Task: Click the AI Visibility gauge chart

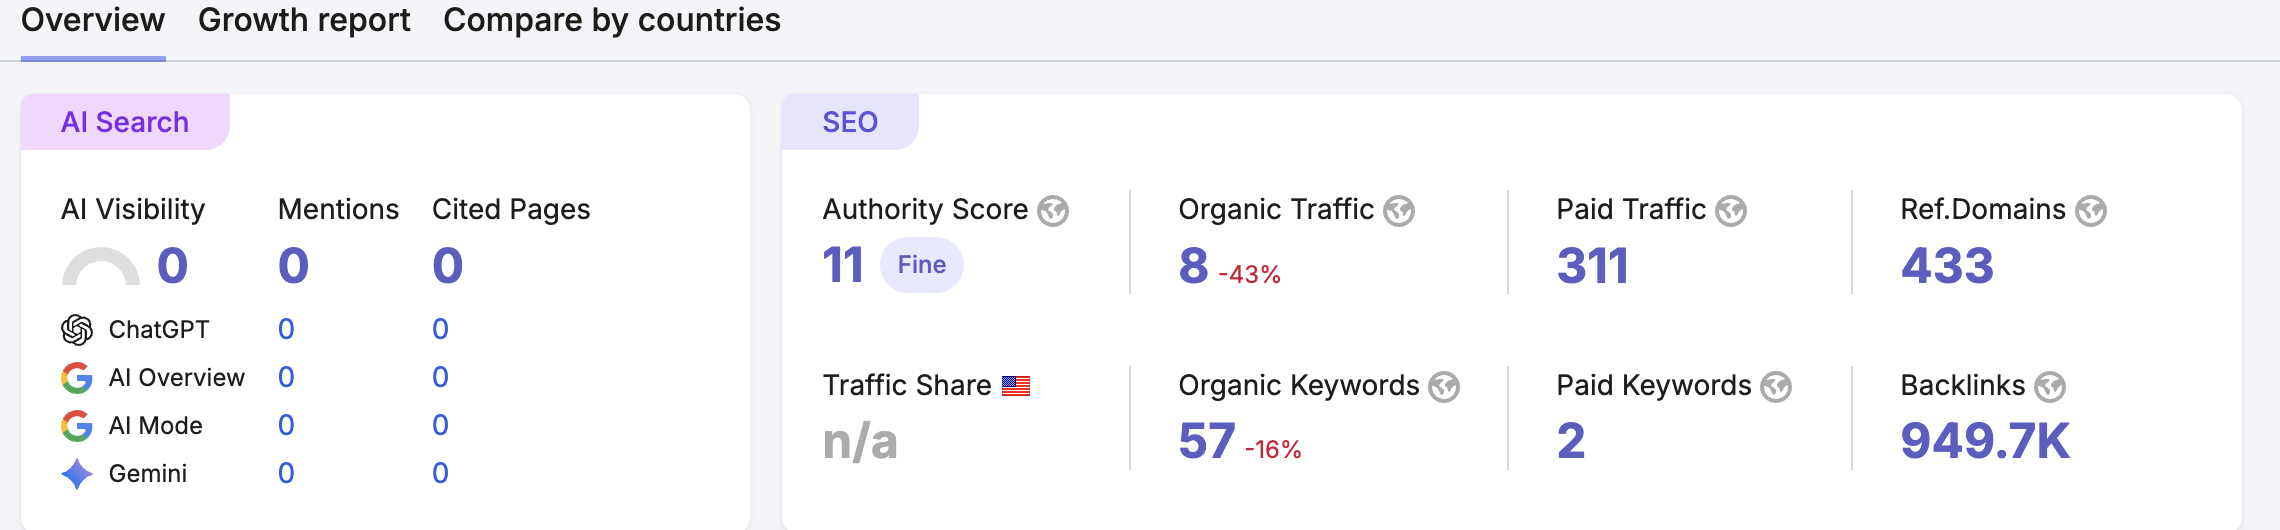Action: point(101,266)
